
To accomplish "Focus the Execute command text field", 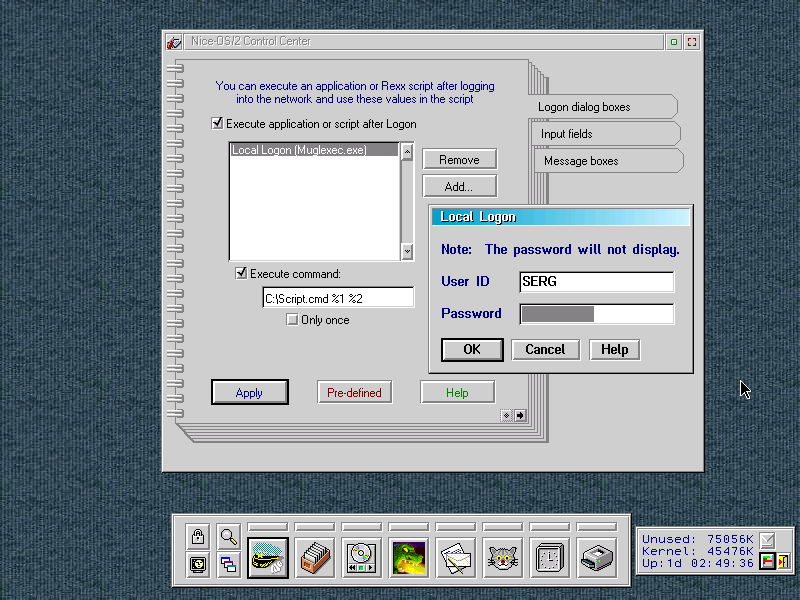I will pos(338,298).
